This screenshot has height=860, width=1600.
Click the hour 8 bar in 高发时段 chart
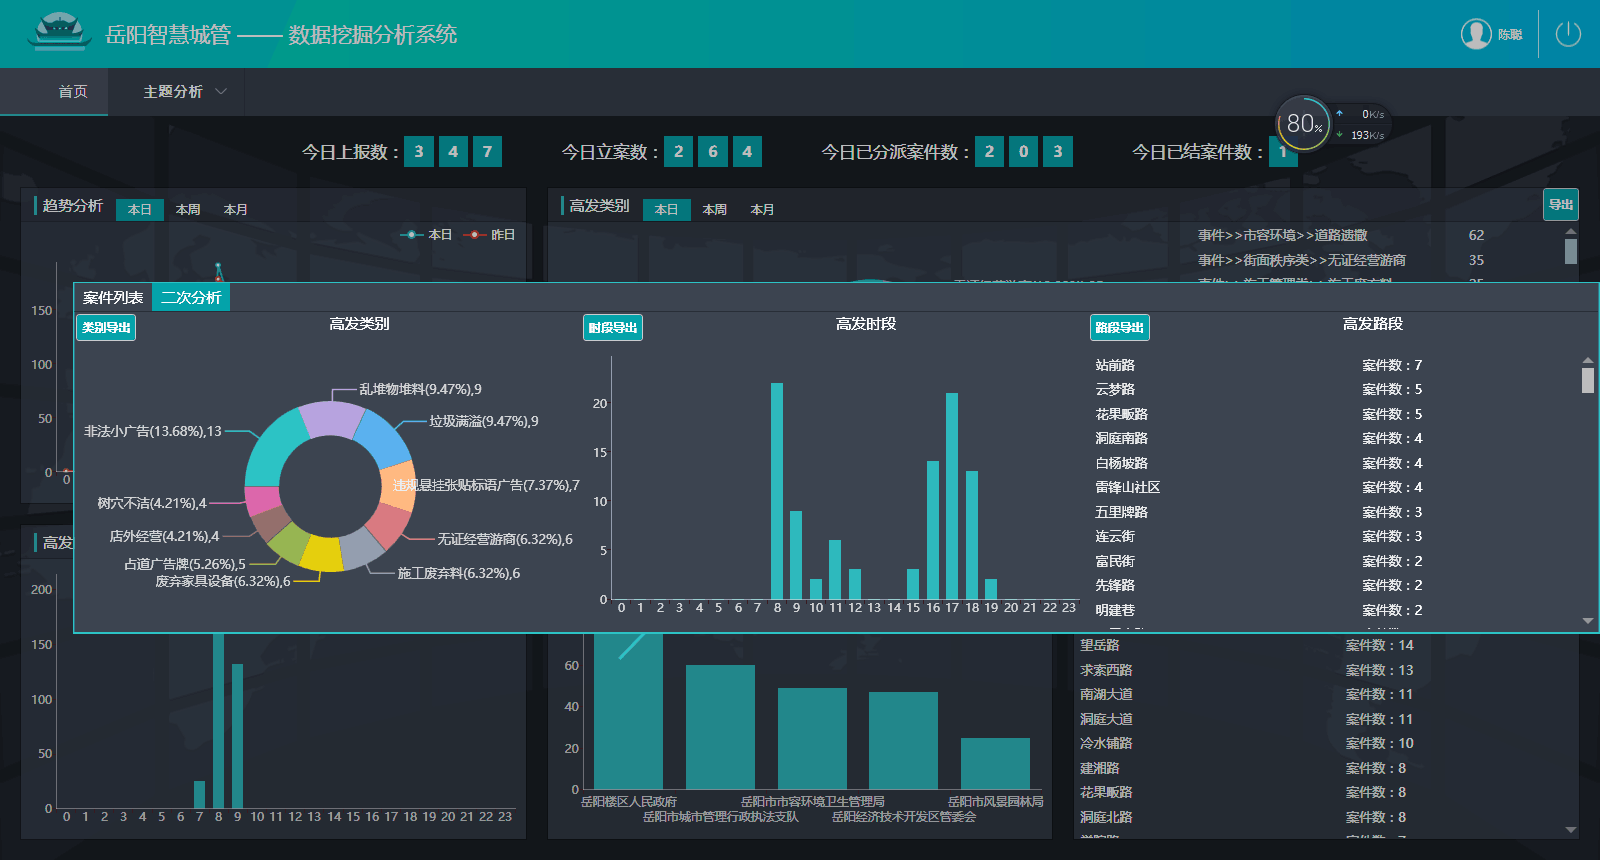[777, 490]
